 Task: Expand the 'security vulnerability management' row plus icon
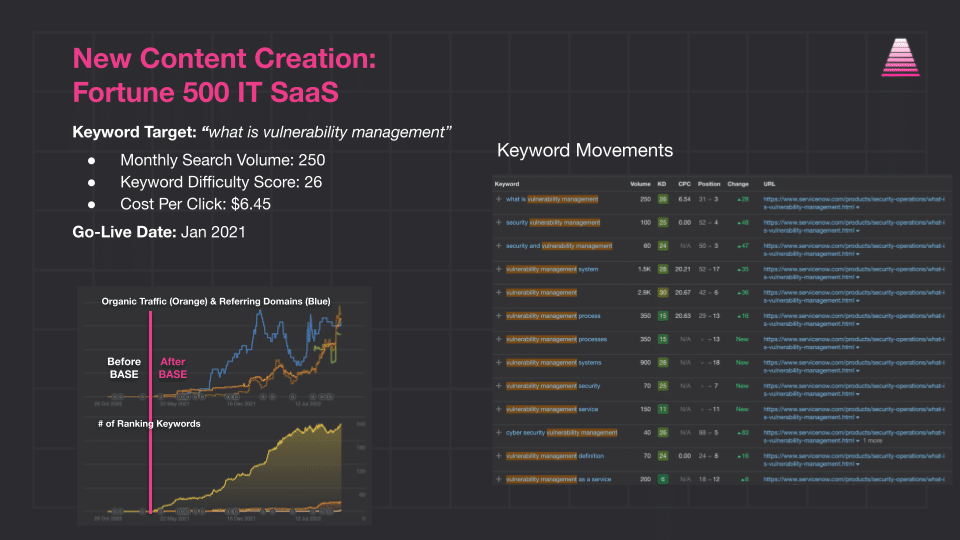pyautogui.click(x=498, y=222)
